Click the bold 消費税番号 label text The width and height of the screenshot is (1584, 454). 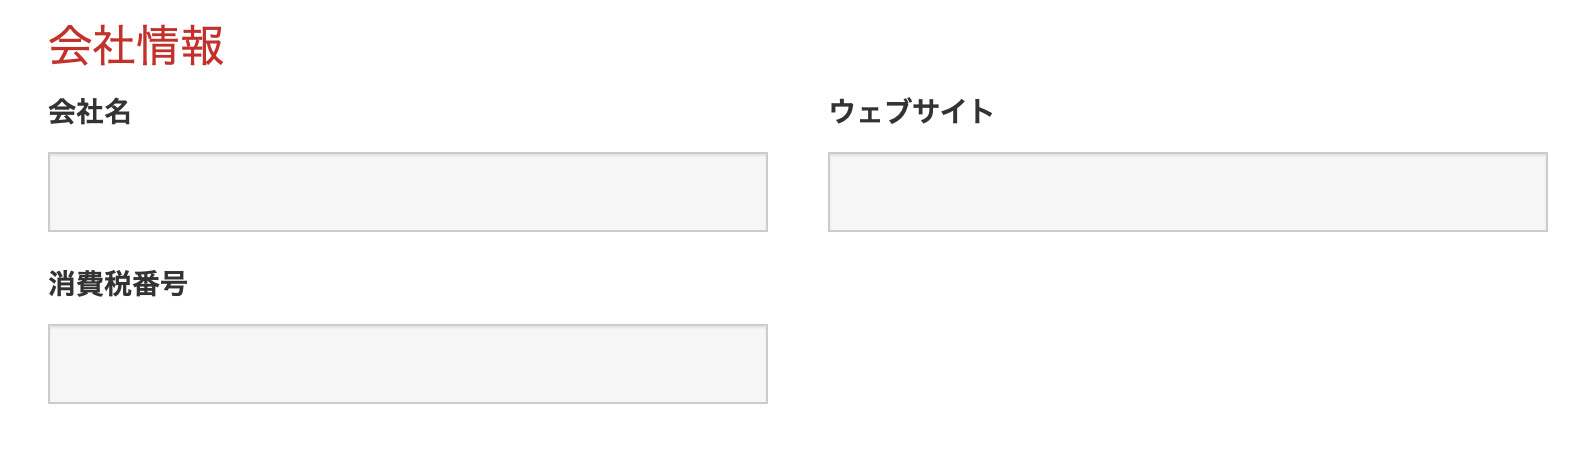[x=118, y=284]
